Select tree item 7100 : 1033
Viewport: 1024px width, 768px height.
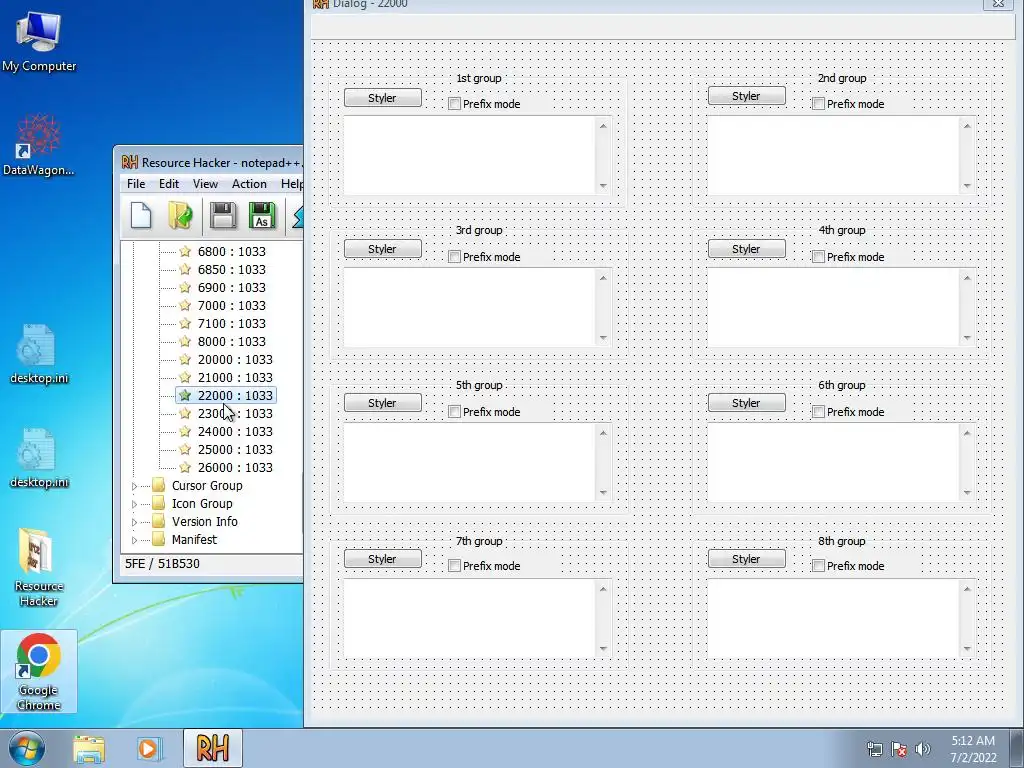pyautogui.click(x=232, y=323)
